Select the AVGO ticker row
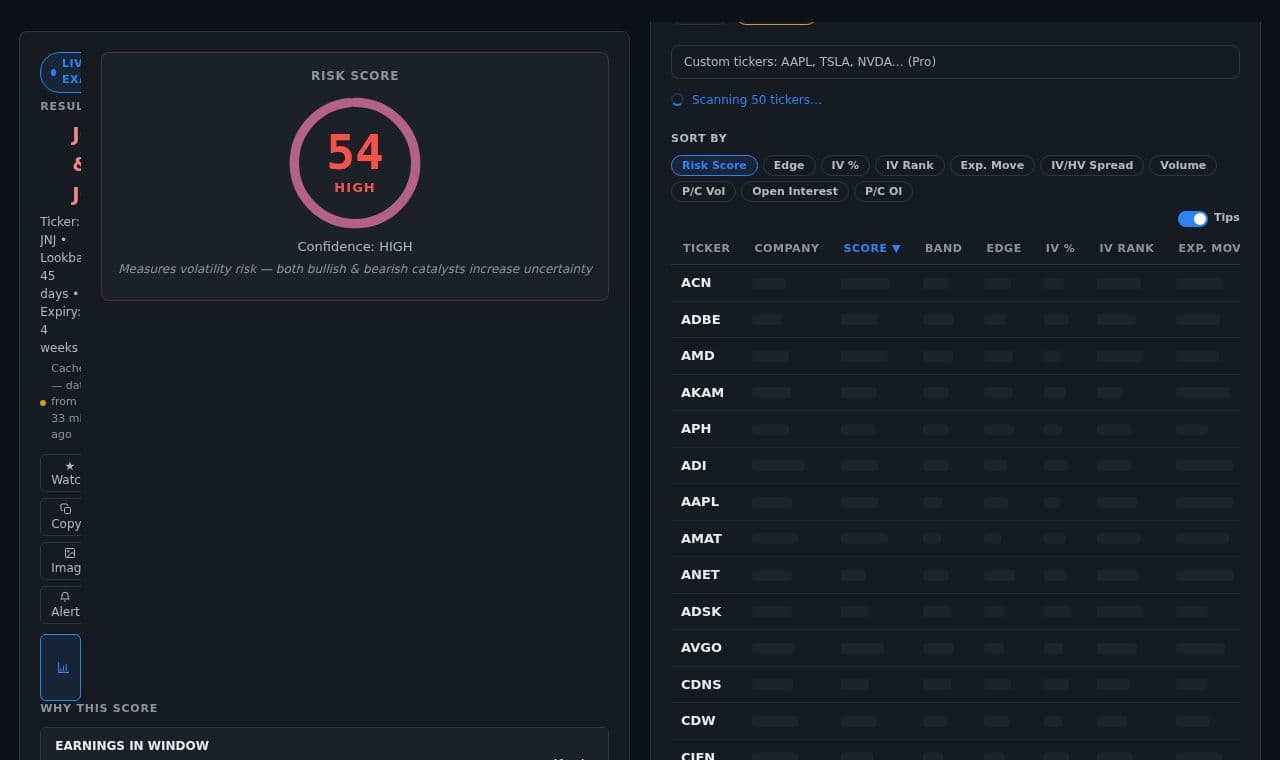The width and height of the screenshot is (1280, 760). point(955,648)
